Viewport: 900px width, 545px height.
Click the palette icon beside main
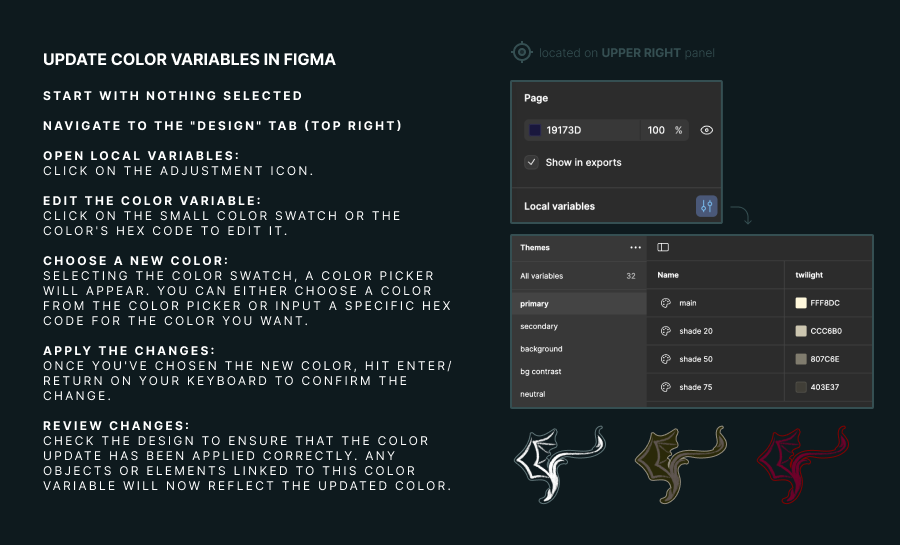click(665, 303)
